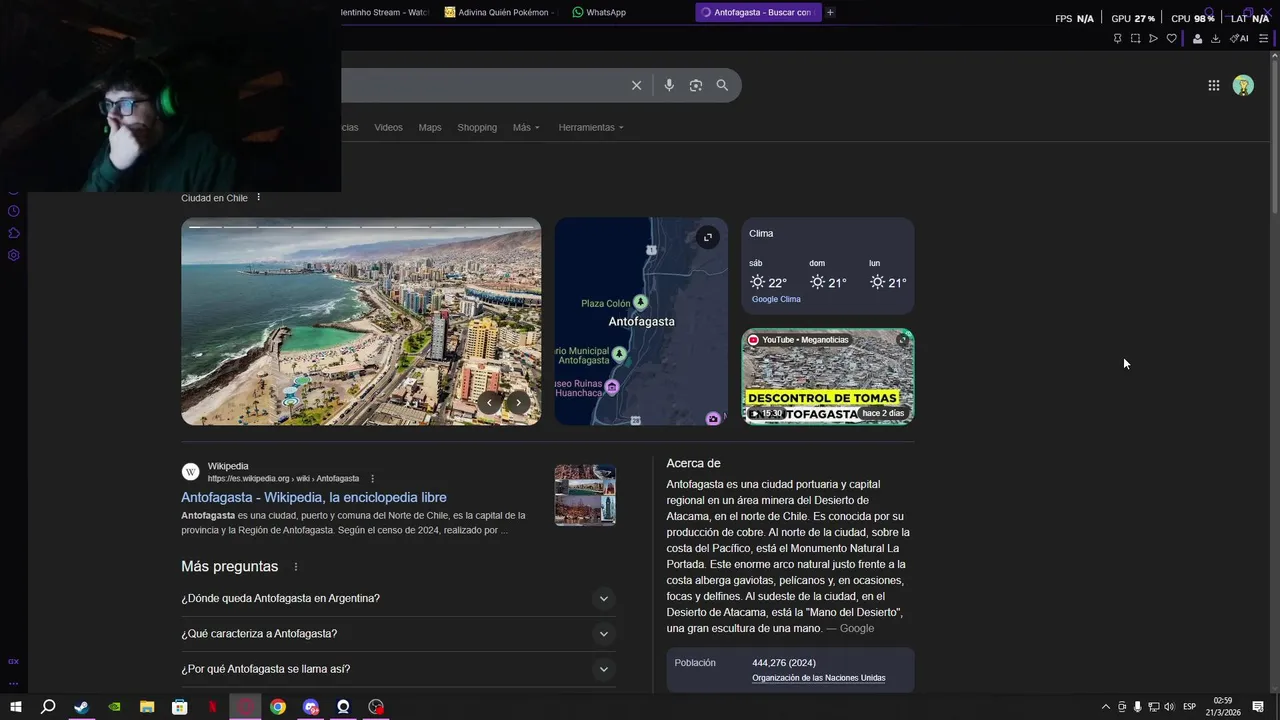The height and width of the screenshot is (720, 1280).
Task: Click the sábado 22° forecast
Action: 768,276
